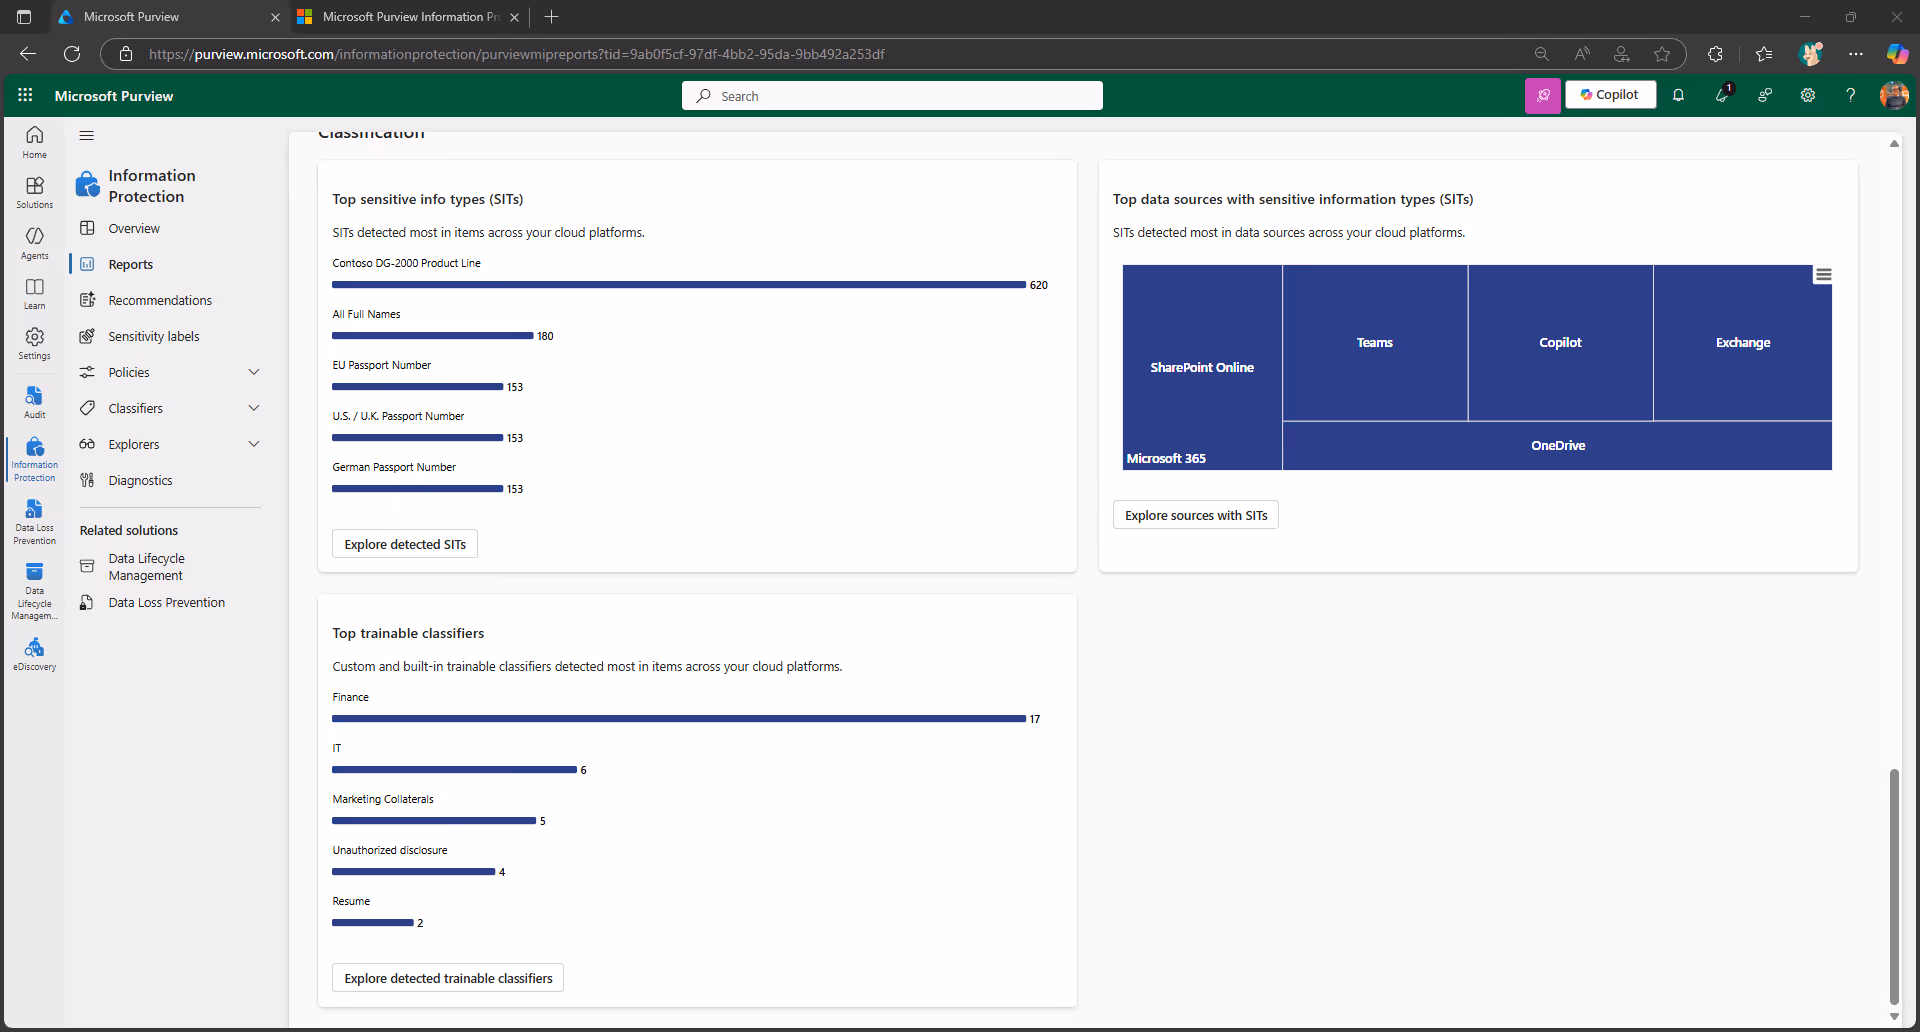Click the gear settings icon in header
This screenshot has height=1032, width=1920.
pos(1808,95)
